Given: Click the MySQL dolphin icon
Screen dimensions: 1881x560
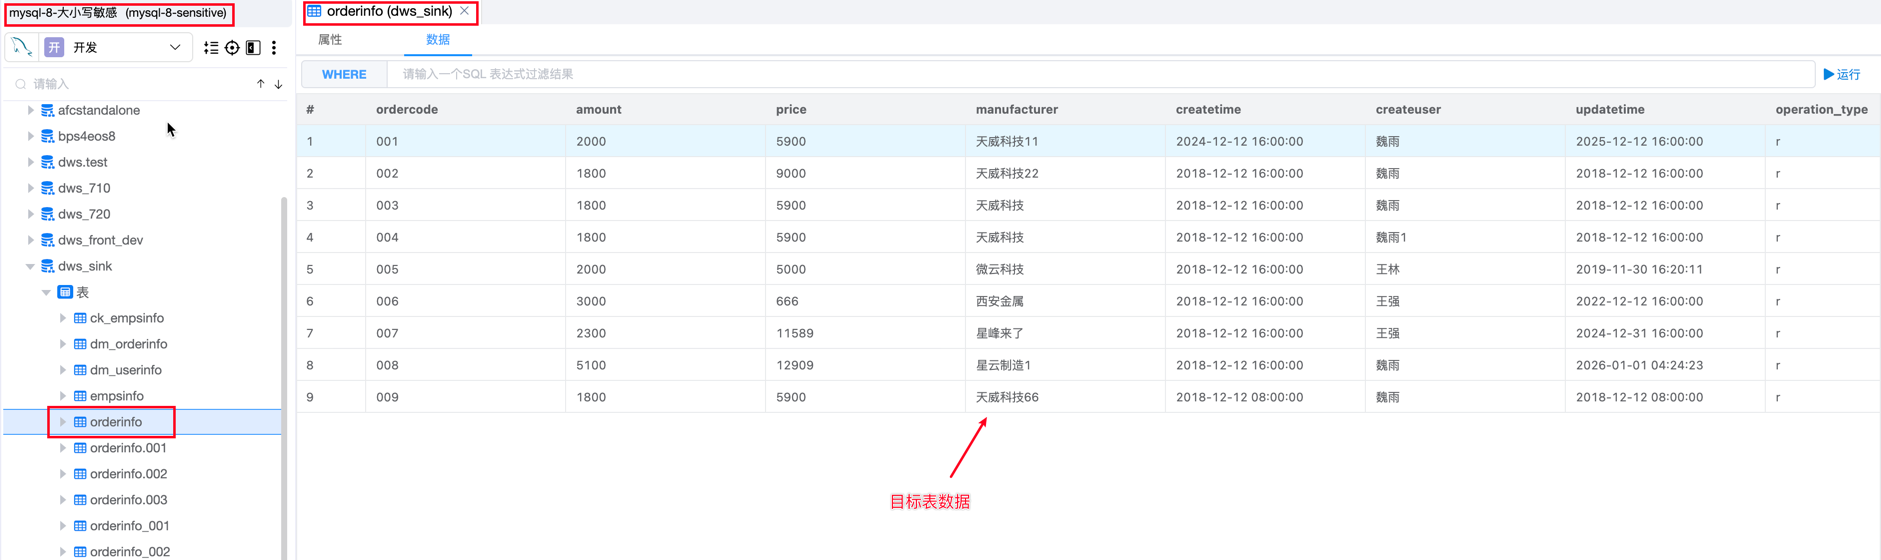Looking at the screenshot, I should pyautogui.click(x=22, y=47).
